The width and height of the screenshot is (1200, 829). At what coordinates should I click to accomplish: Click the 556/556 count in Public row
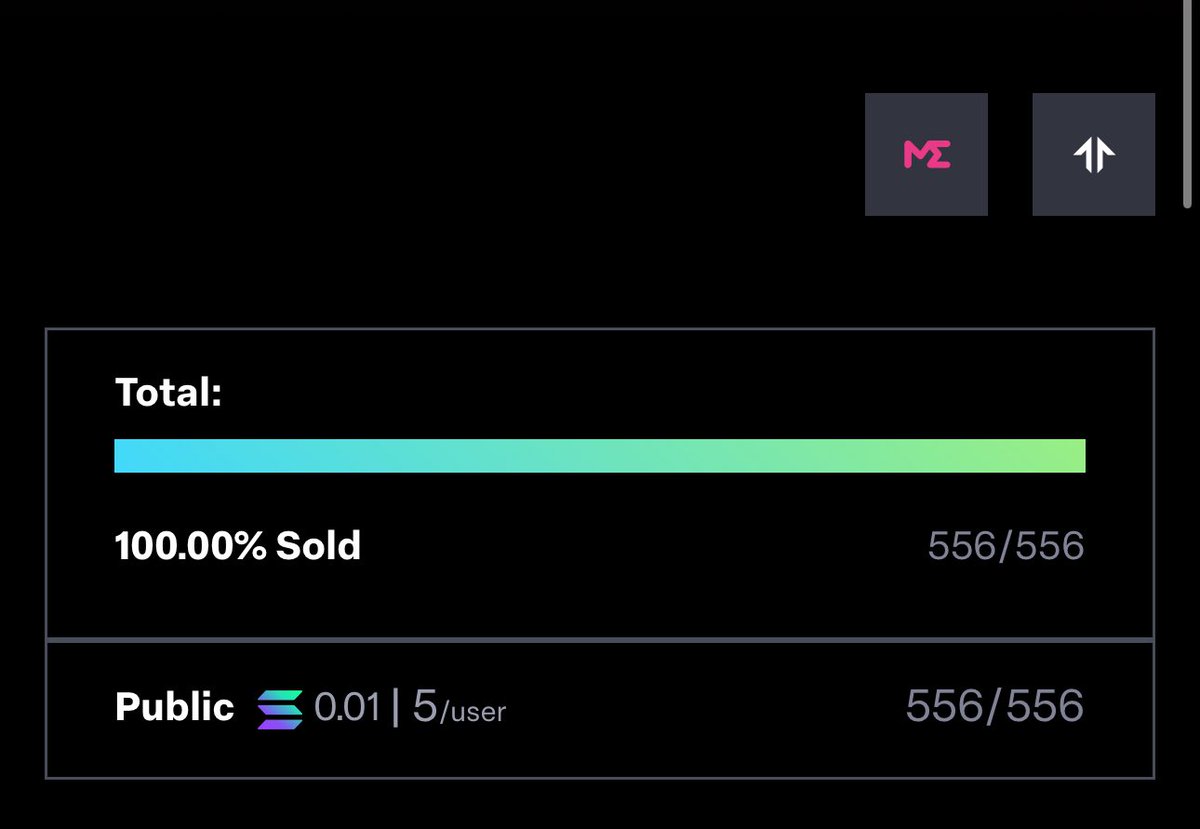995,707
